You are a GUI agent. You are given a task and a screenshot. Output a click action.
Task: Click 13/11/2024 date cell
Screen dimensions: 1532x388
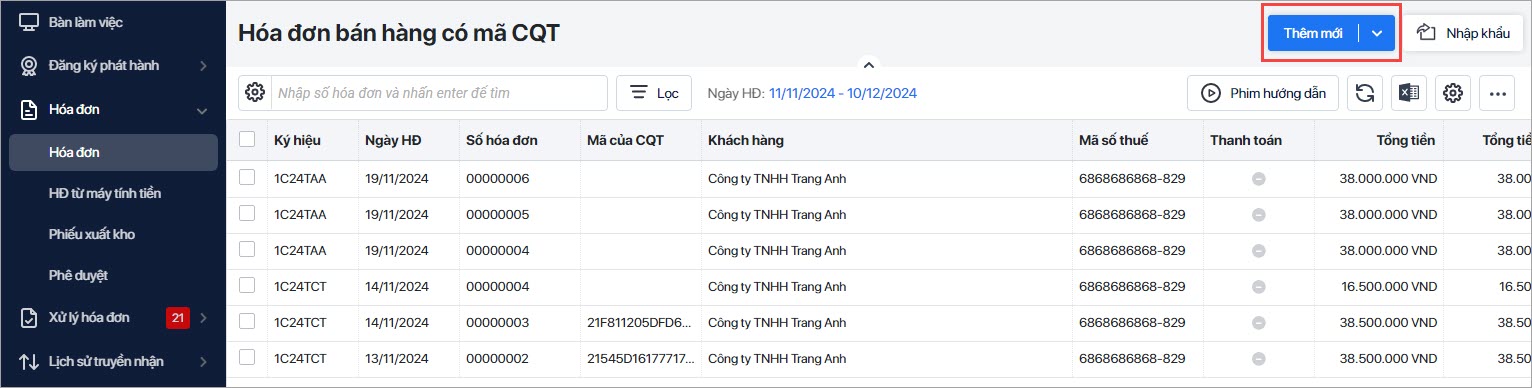click(x=397, y=358)
